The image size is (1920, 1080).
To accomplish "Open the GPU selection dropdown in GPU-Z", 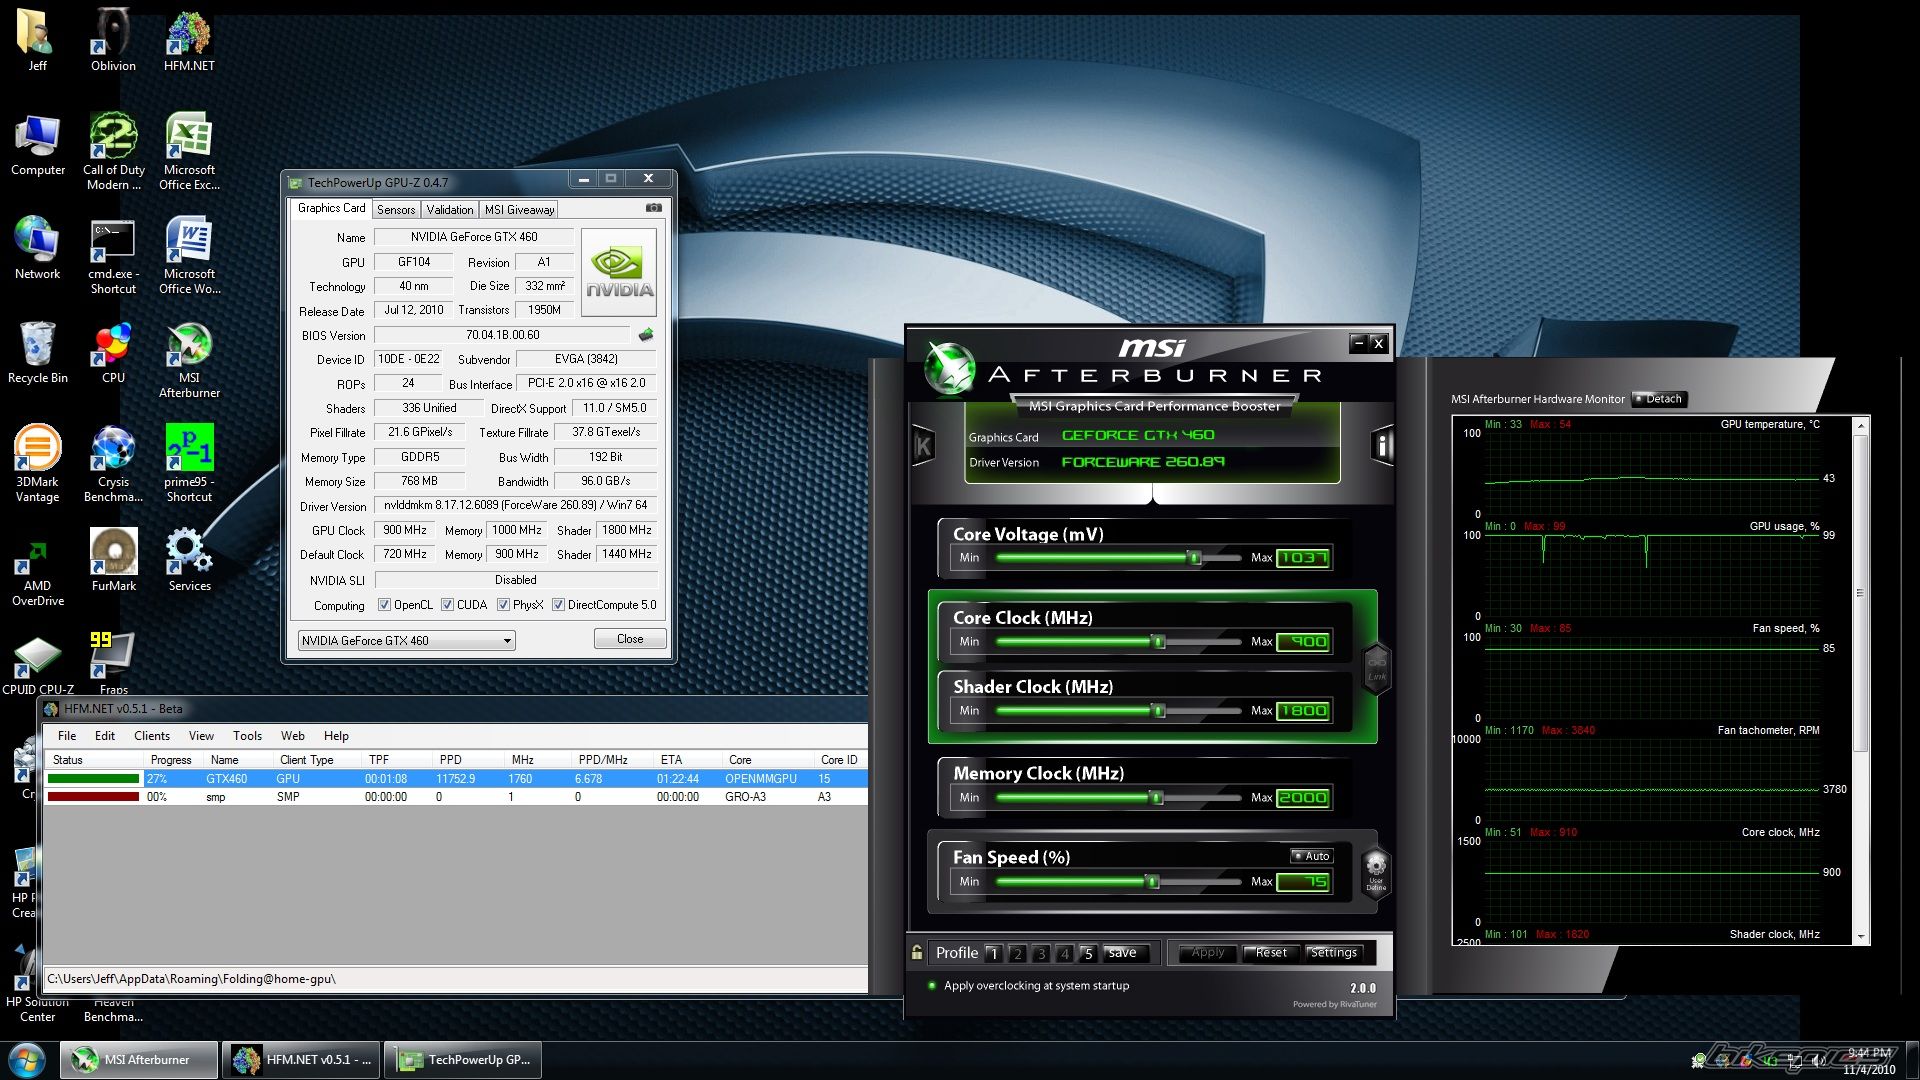I will click(x=406, y=640).
